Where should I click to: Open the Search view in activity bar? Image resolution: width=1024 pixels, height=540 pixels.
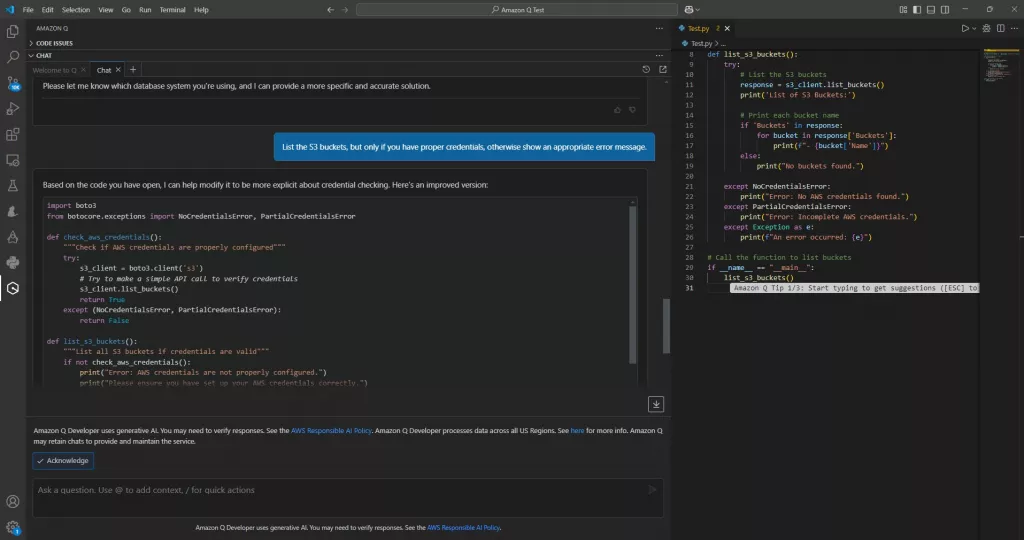point(13,57)
